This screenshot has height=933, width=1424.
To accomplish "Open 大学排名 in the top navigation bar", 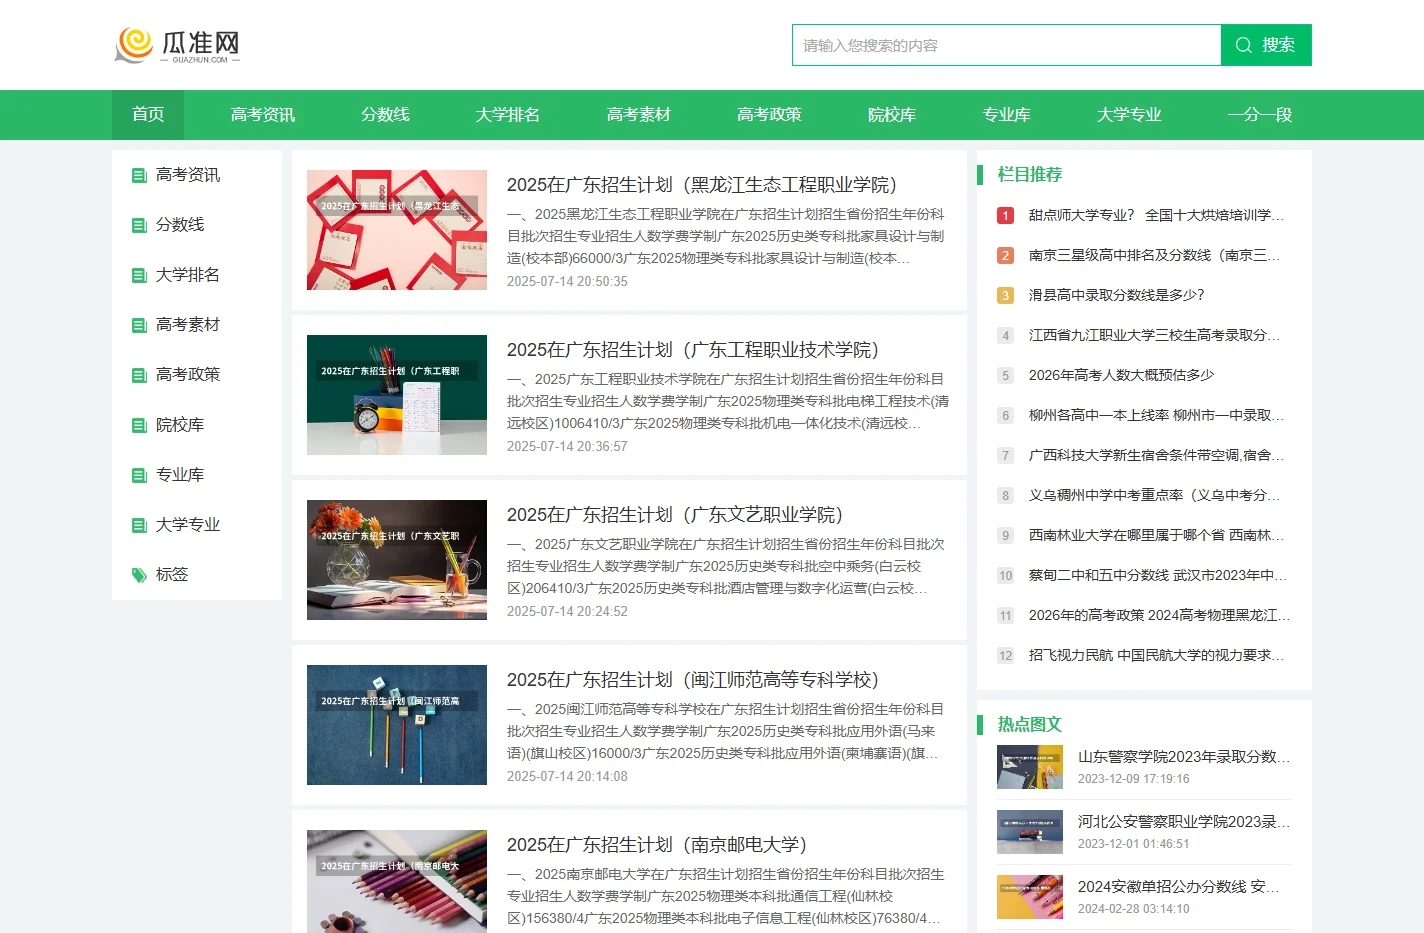I will [x=508, y=115].
